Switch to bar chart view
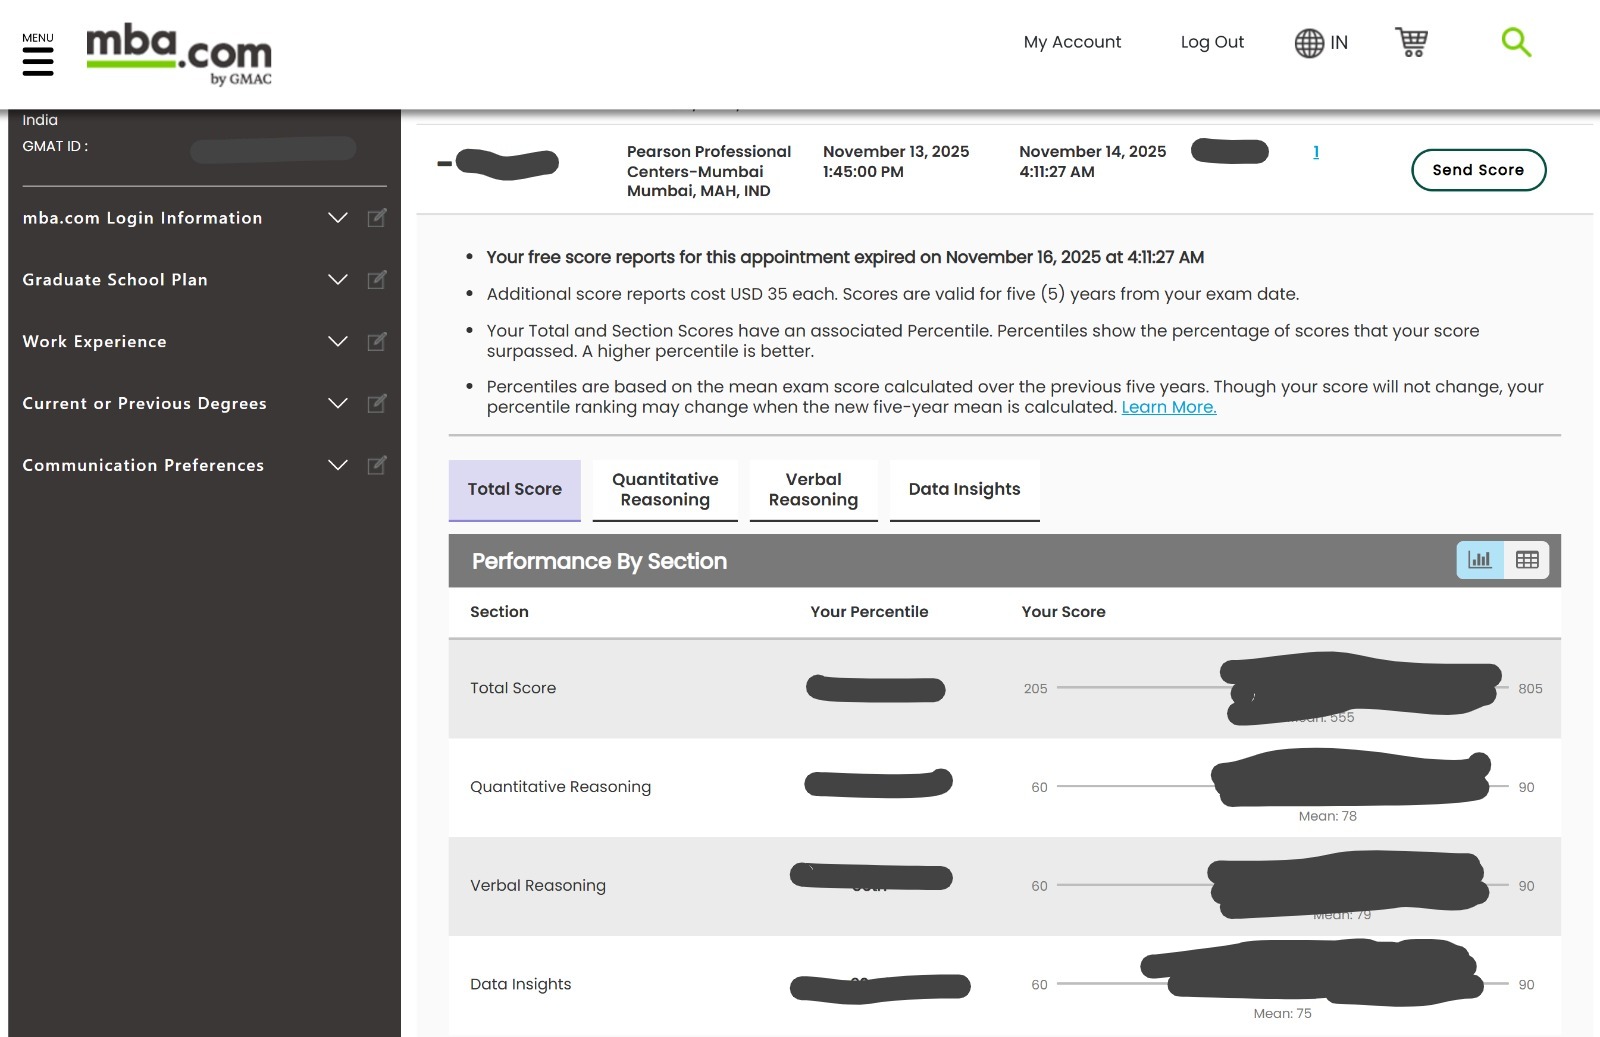 pos(1480,560)
